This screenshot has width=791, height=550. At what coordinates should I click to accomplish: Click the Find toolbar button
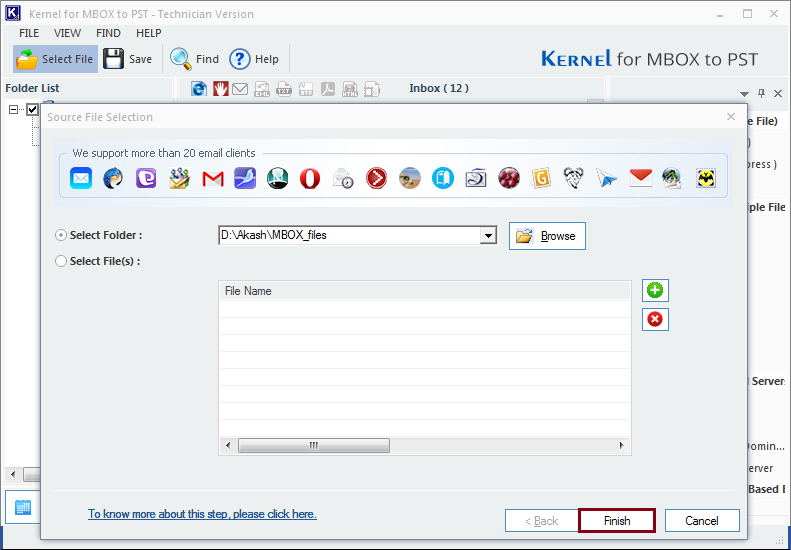pos(194,59)
